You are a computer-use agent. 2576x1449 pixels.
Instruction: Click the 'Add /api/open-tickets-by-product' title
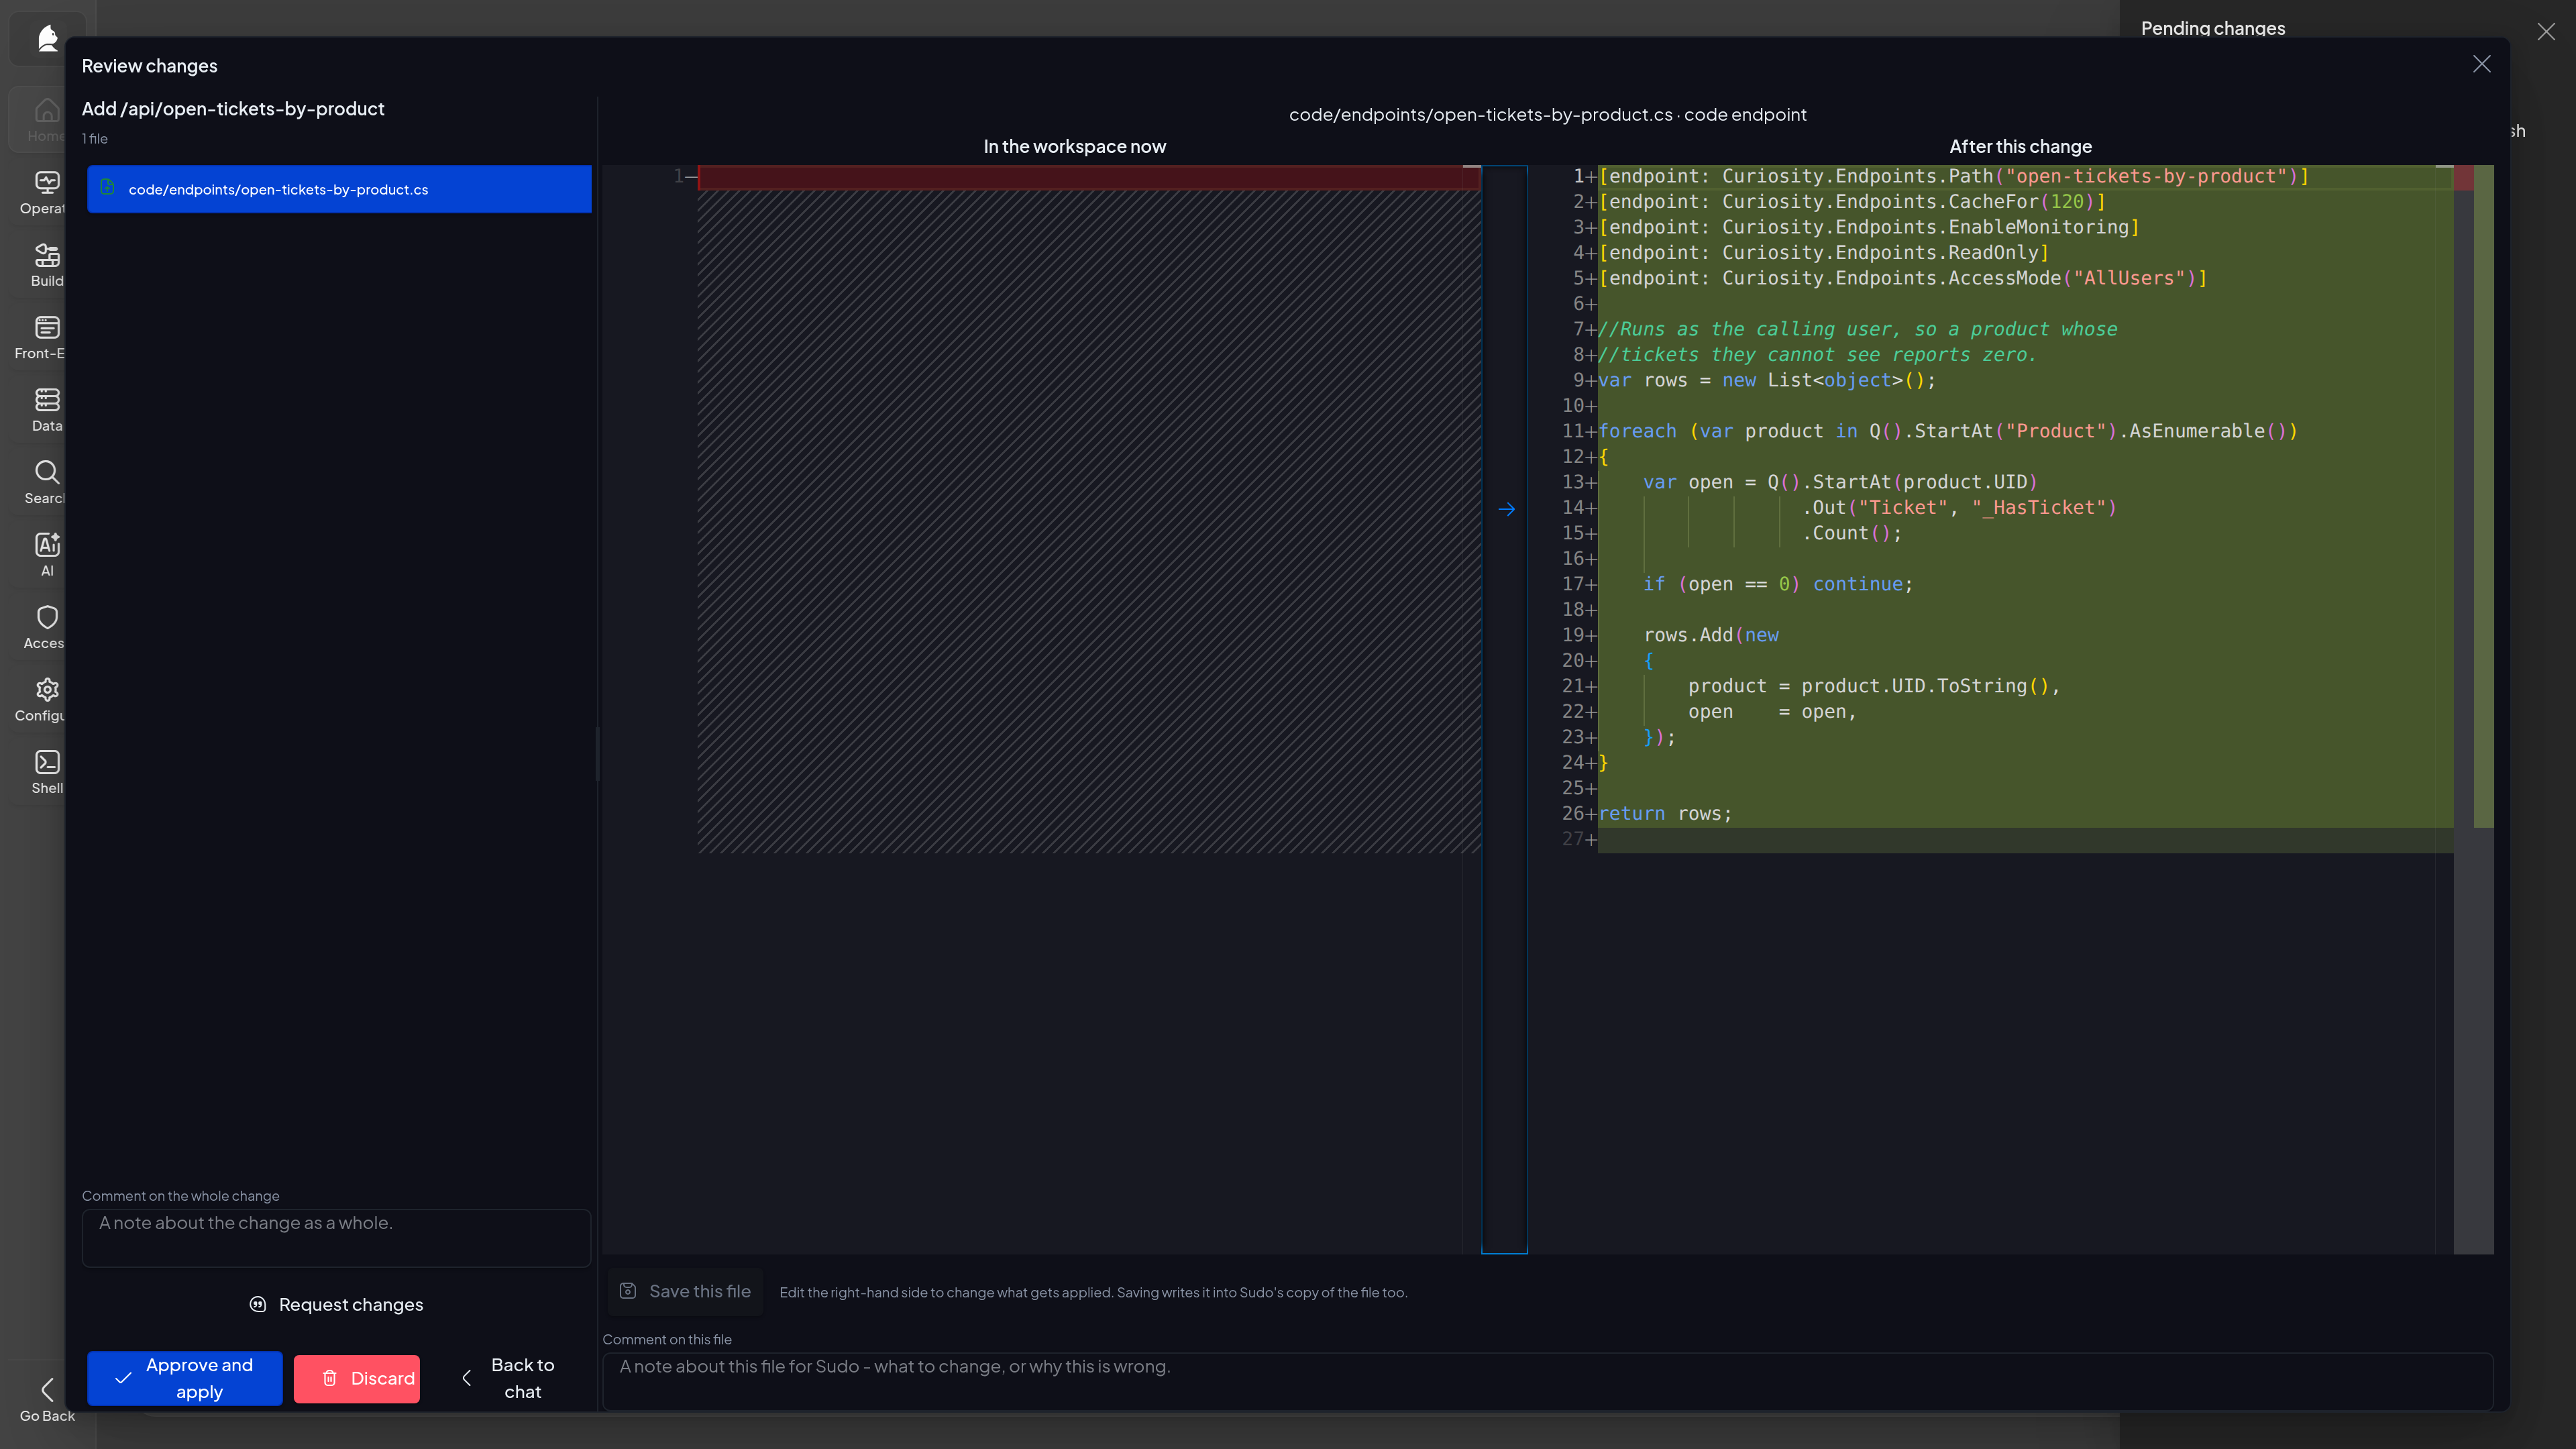233,109
